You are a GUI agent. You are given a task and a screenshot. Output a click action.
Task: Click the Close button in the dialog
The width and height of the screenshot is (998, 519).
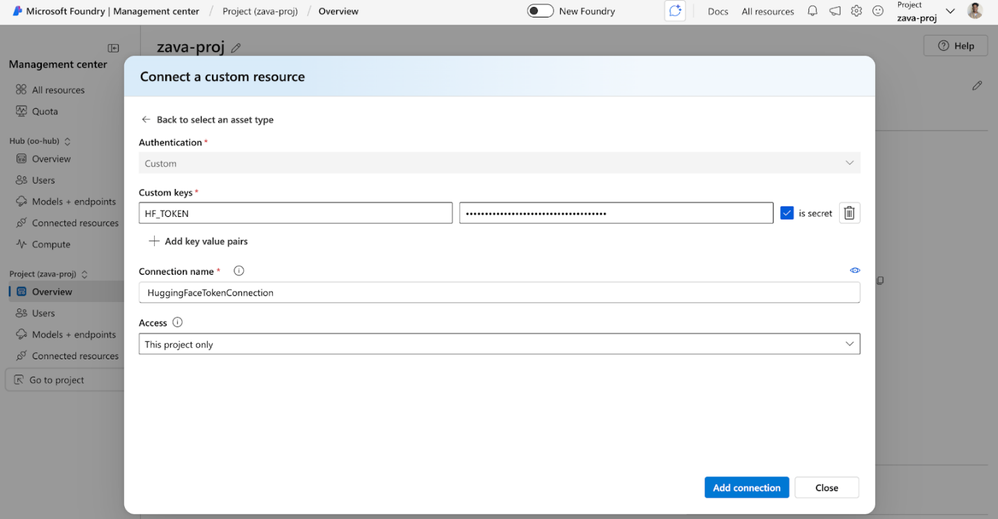pos(827,487)
